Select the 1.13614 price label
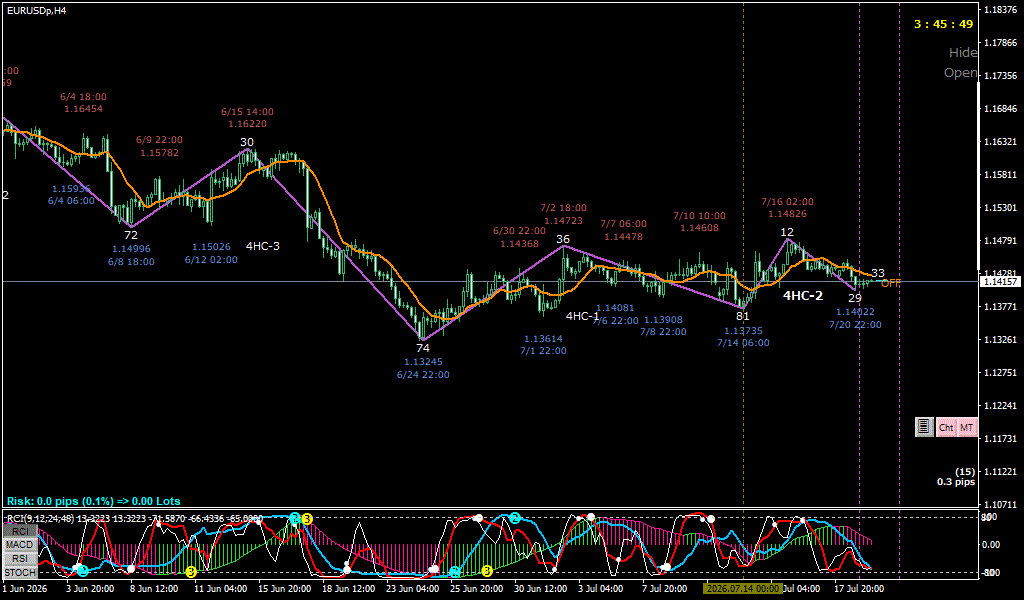The width and height of the screenshot is (1024, 600). click(543, 339)
